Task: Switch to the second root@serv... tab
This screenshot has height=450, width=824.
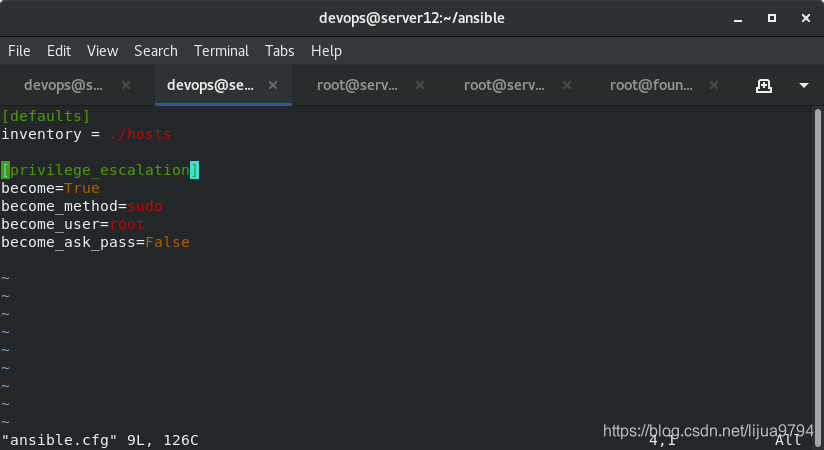Action: point(504,85)
